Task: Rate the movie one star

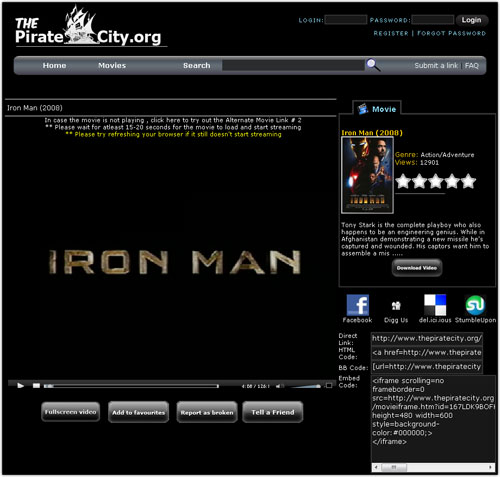Action: [x=403, y=181]
